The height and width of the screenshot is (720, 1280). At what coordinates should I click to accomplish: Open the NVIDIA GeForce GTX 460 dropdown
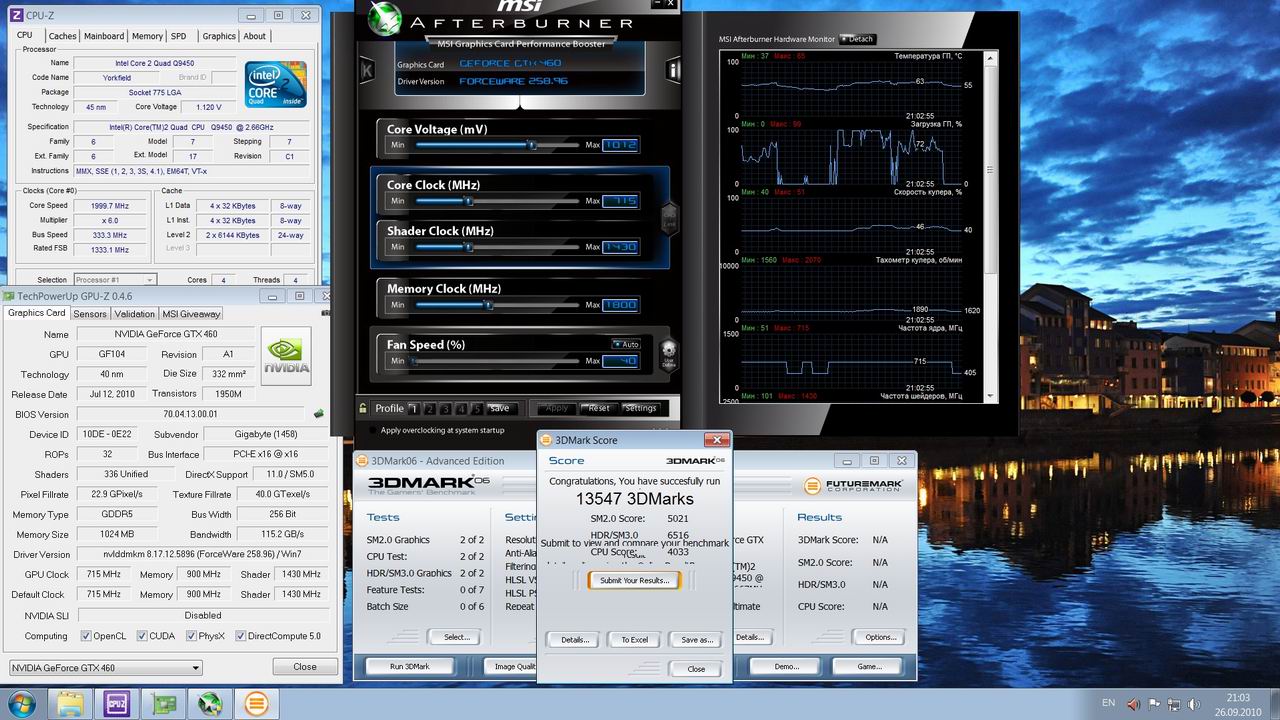pos(105,667)
